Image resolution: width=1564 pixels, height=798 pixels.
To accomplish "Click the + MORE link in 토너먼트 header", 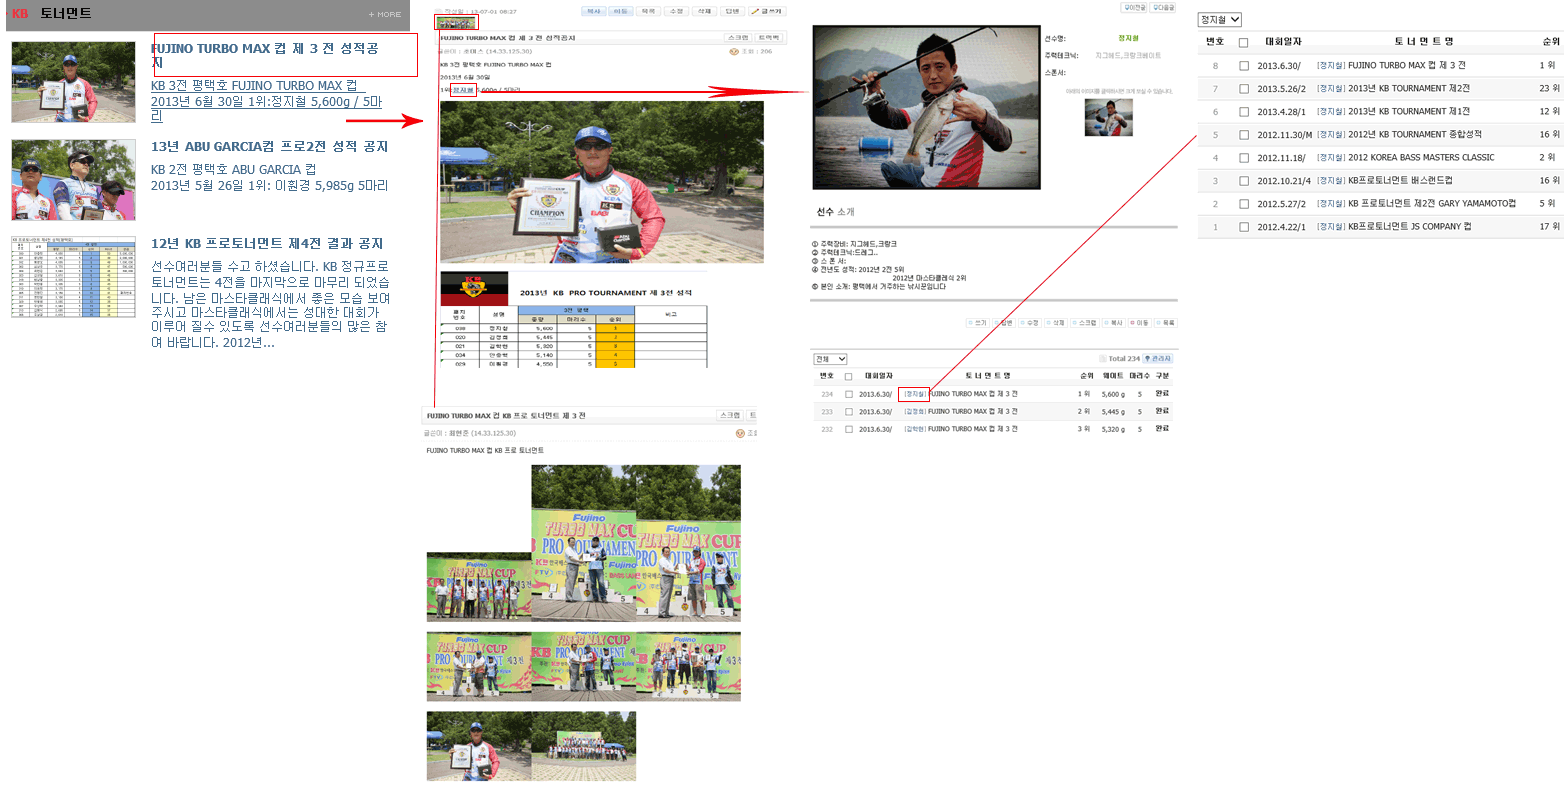I will coord(384,14).
